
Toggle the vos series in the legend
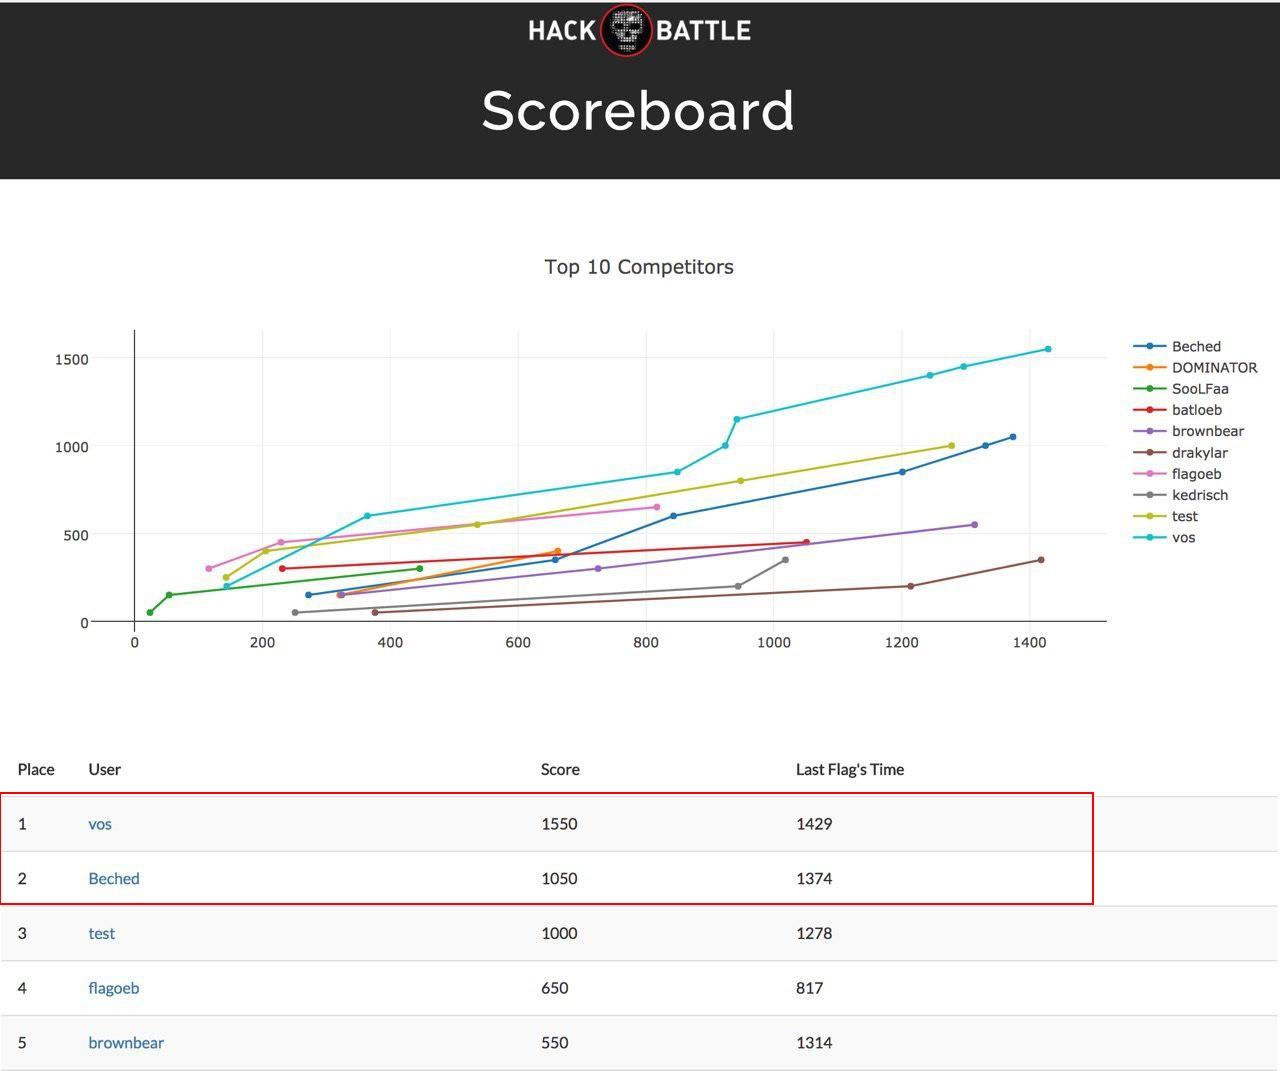click(x=1165, y=538)
